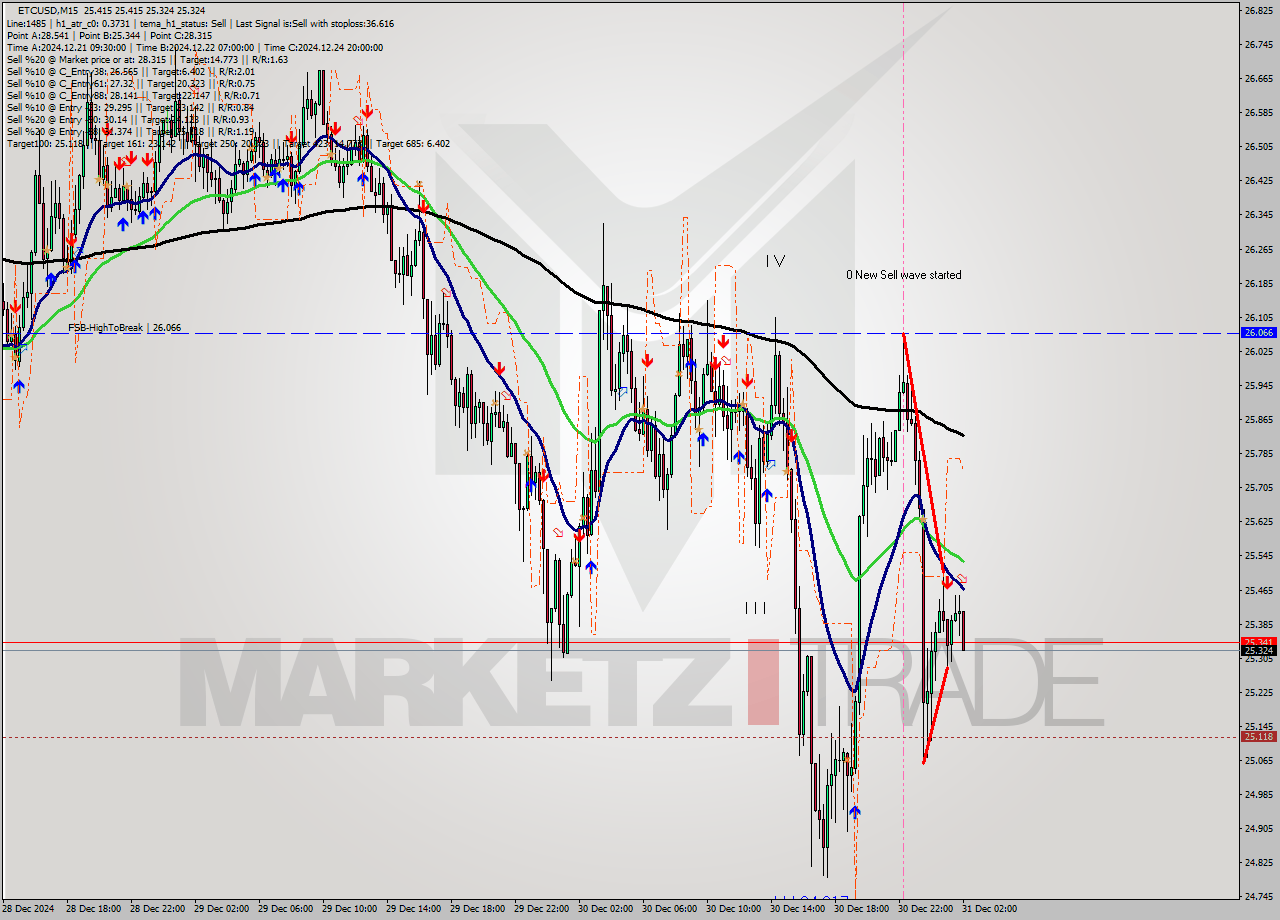Click the '30 Dec 02:00' time axis label
The image size is (1280, 920).
click(605, 909)
